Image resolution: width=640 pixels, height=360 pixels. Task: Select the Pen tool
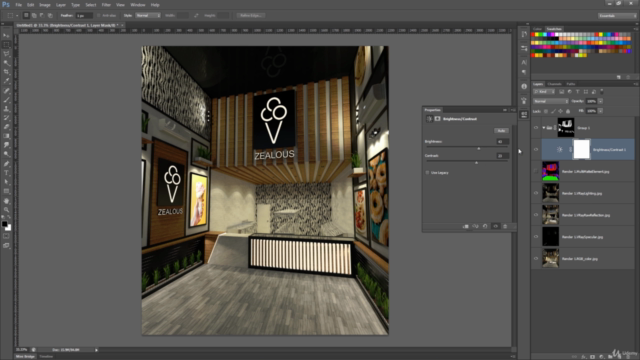6,164
